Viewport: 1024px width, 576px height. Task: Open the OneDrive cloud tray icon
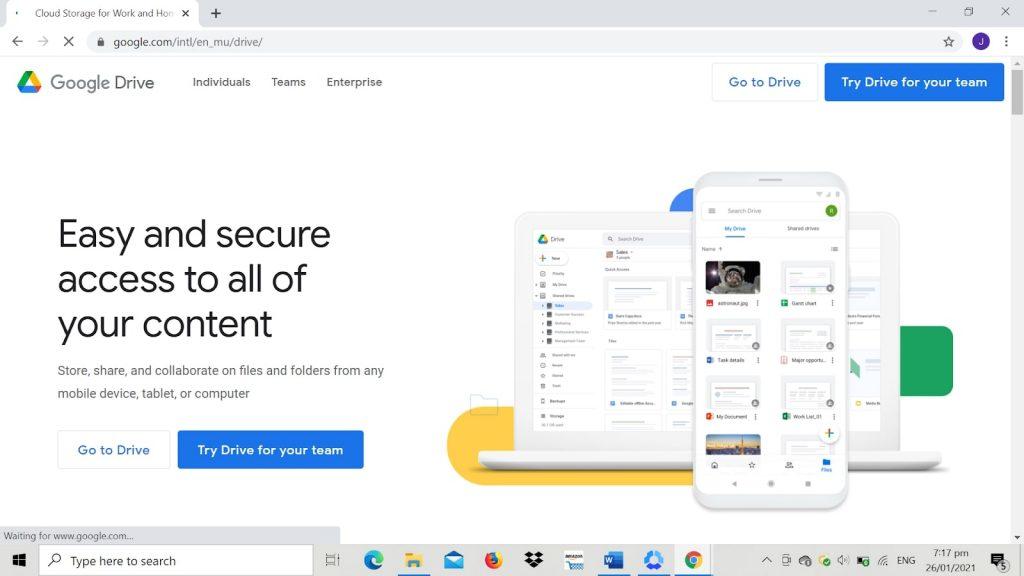(x=805, y=561)
